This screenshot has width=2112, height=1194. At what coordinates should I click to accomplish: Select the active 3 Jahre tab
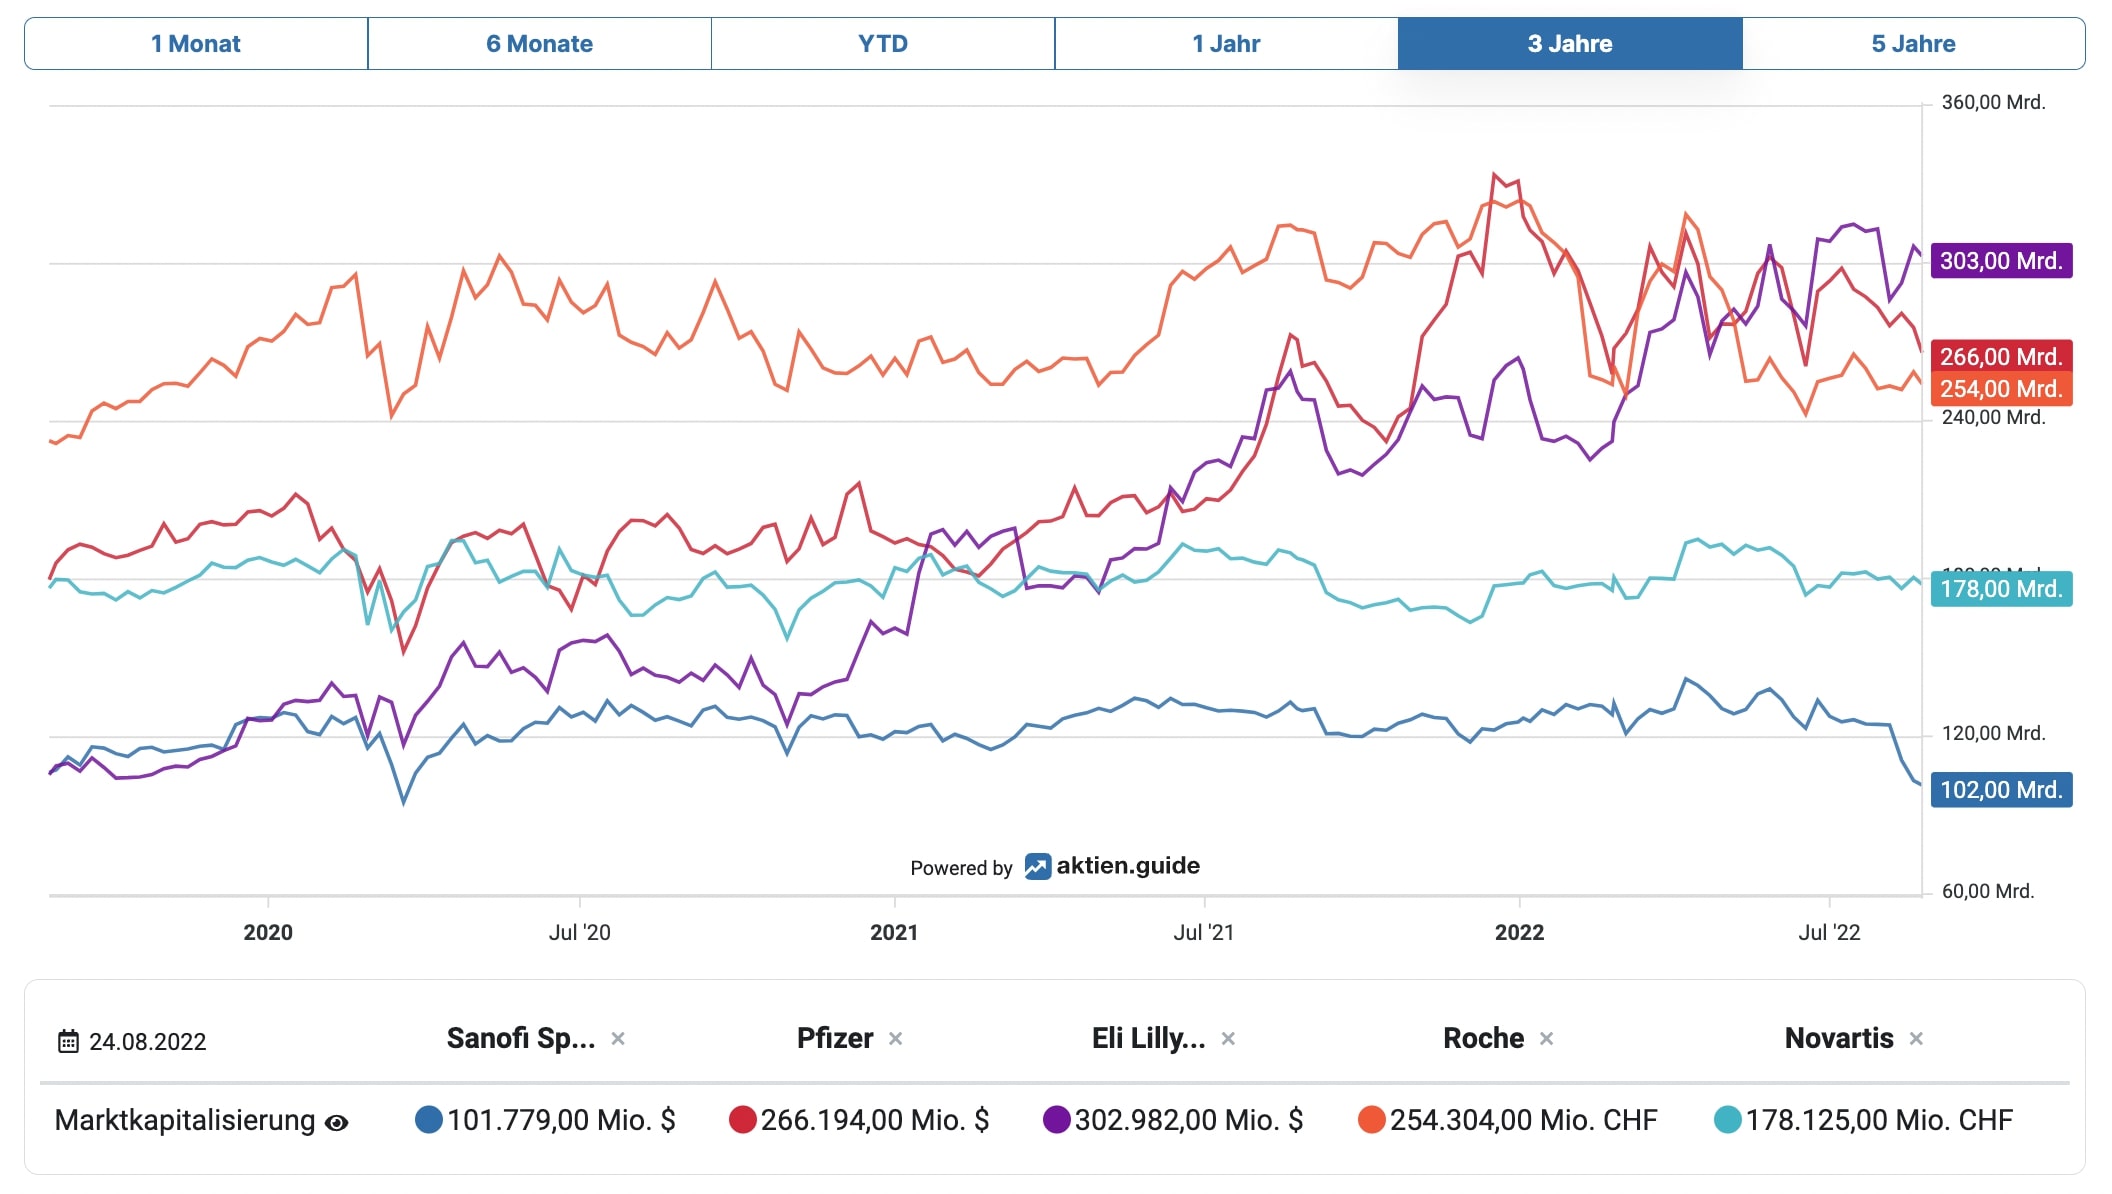pyautogui.click(x=1570, y=44)
